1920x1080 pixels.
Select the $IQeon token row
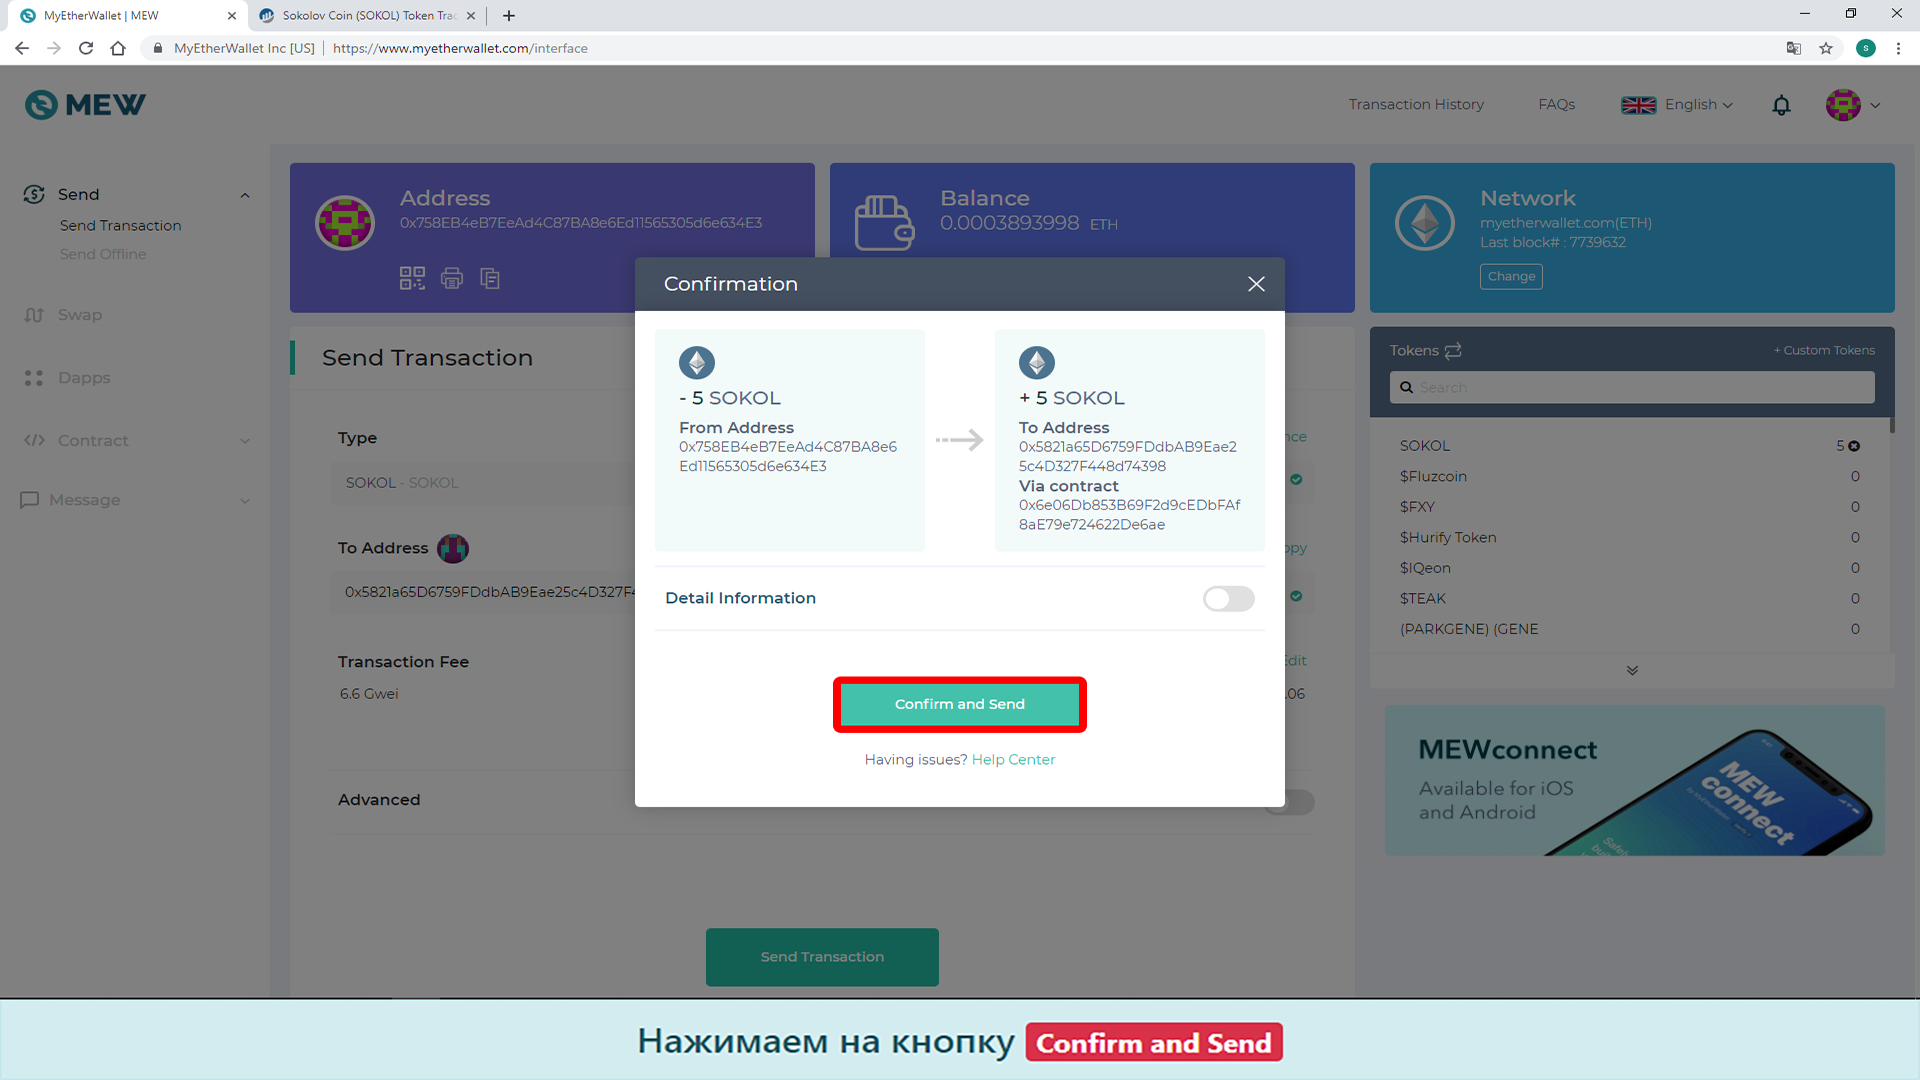(1630, 568)
